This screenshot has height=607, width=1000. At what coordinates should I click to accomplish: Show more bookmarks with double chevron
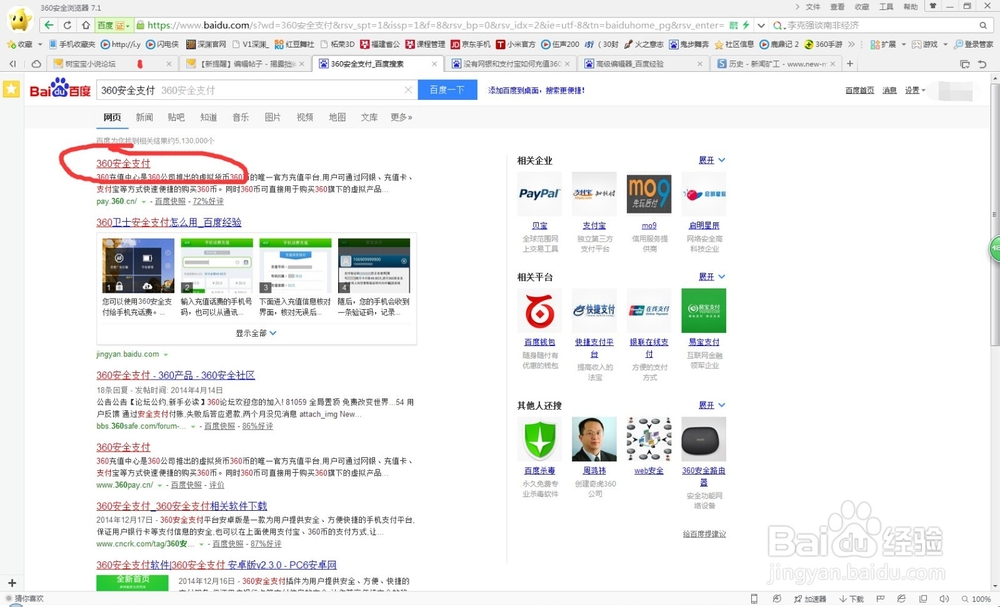click(x=851, y=44)
